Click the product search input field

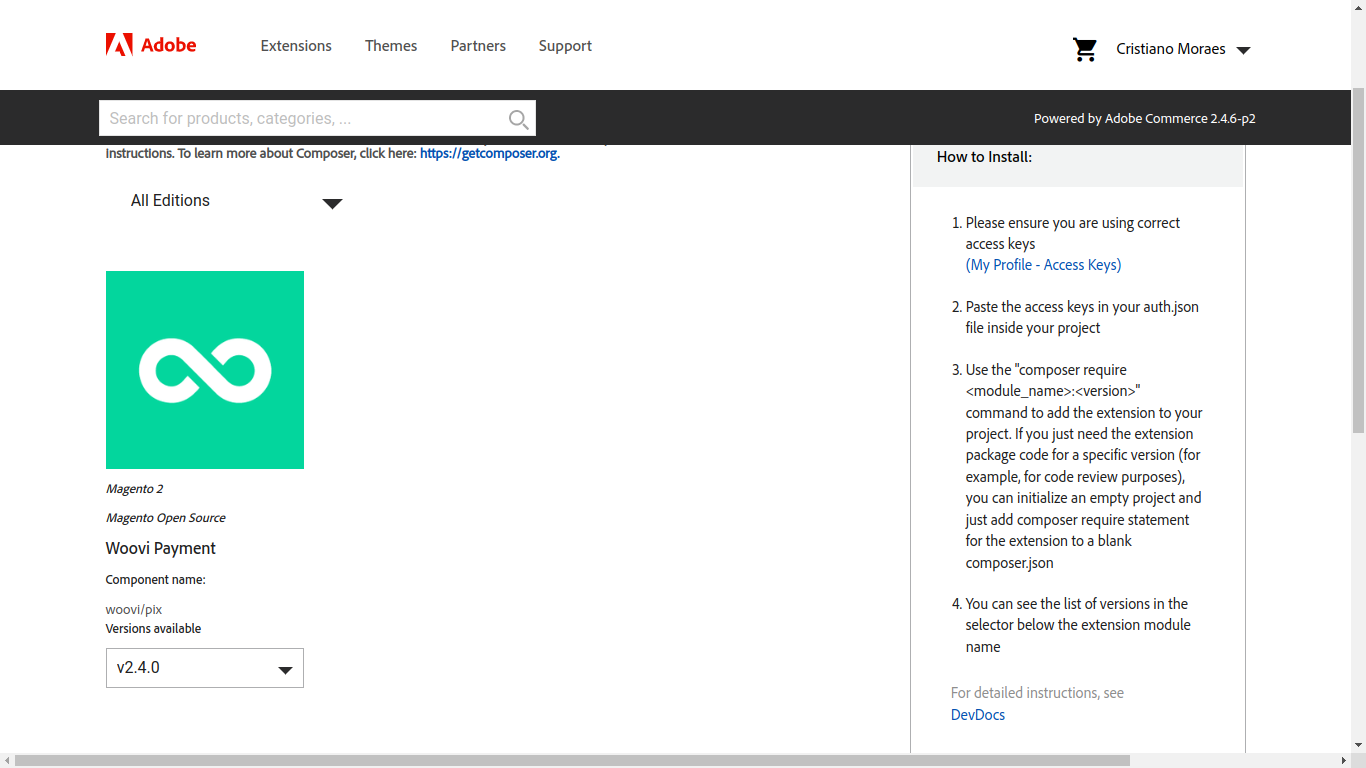[300, 118]
